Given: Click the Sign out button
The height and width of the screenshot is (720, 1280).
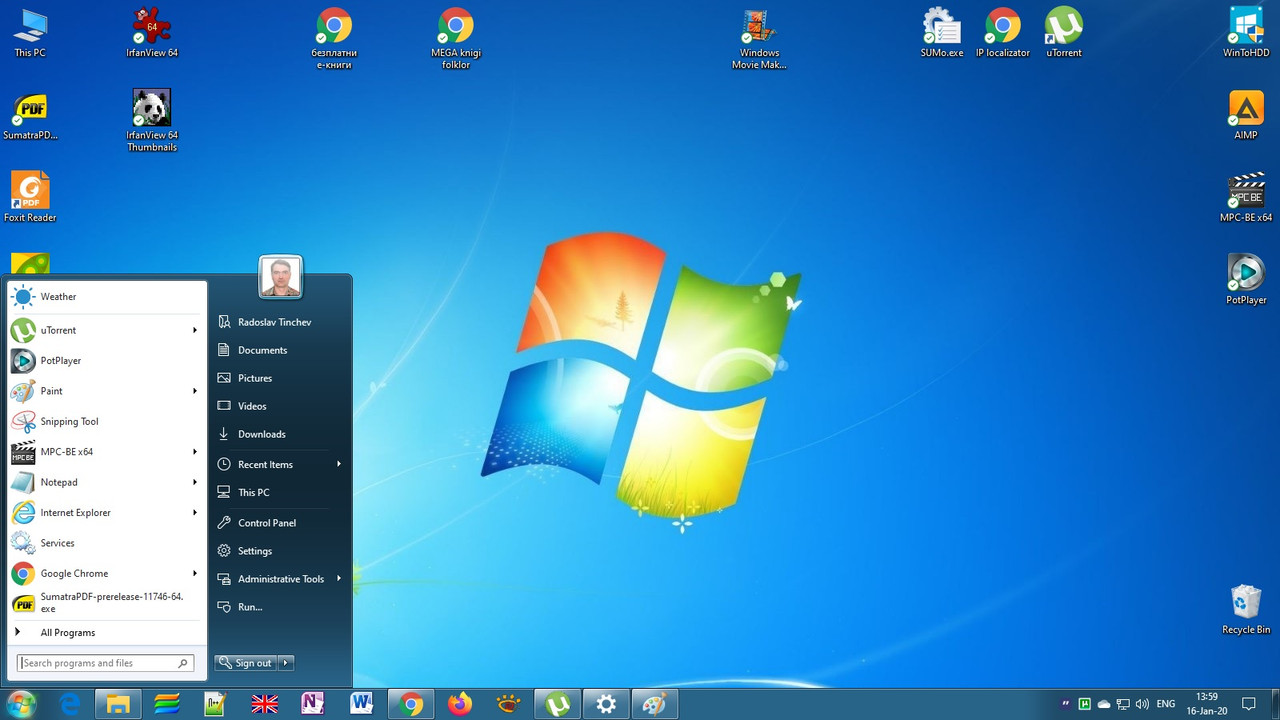Looking at the screenshot, I should (246, 662).
